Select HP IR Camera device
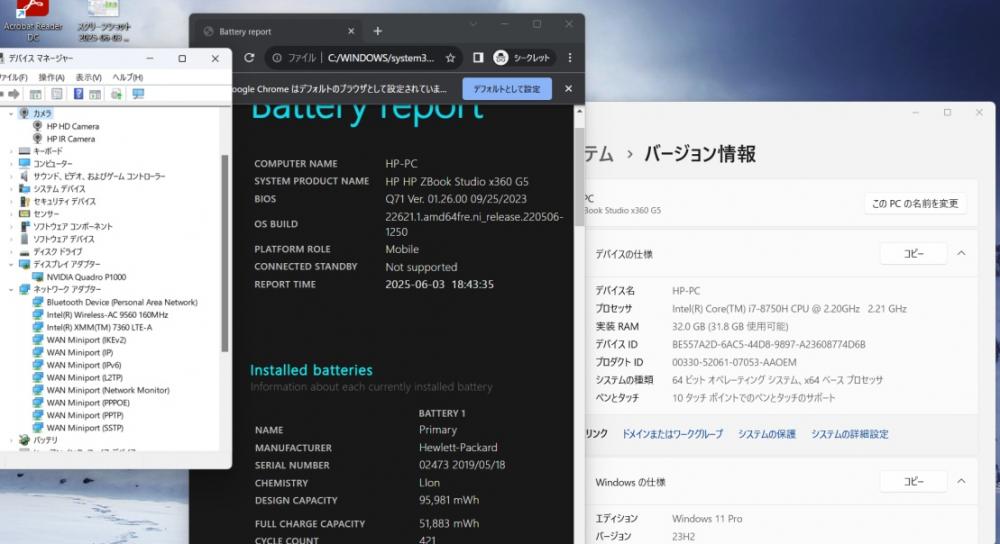Viewport: 1000px width, 544px height. (70, 139)
